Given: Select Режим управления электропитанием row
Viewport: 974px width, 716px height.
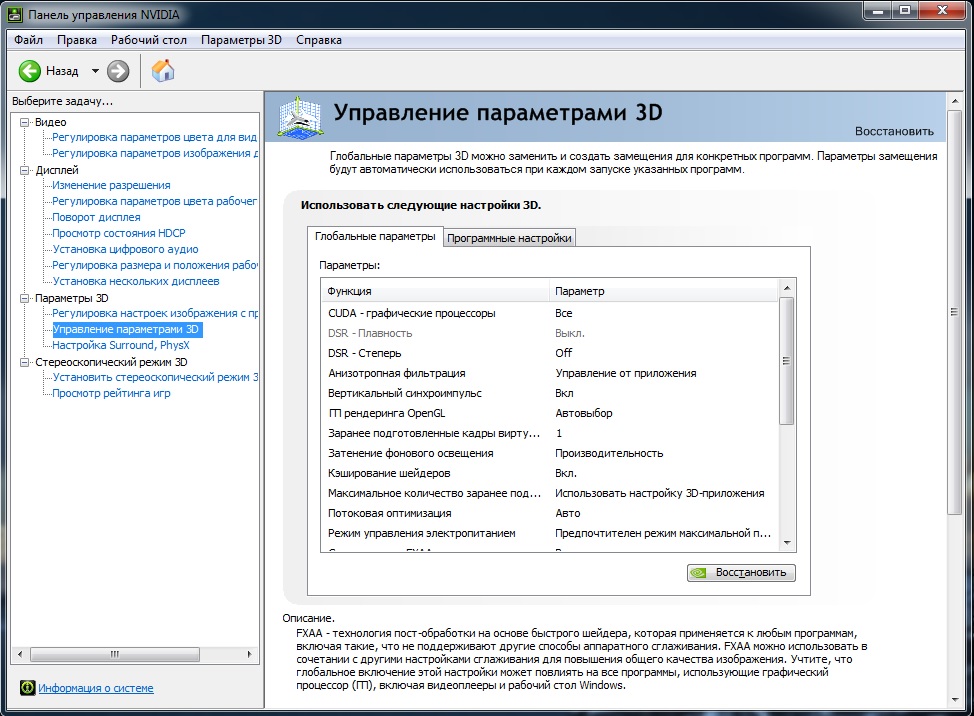Looking at the screenshot, I should [x=549, y=533].
